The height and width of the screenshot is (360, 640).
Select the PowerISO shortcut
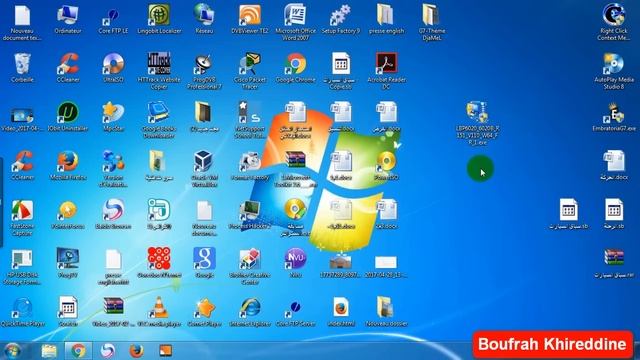pyautogui.click(x=386, y=166)
